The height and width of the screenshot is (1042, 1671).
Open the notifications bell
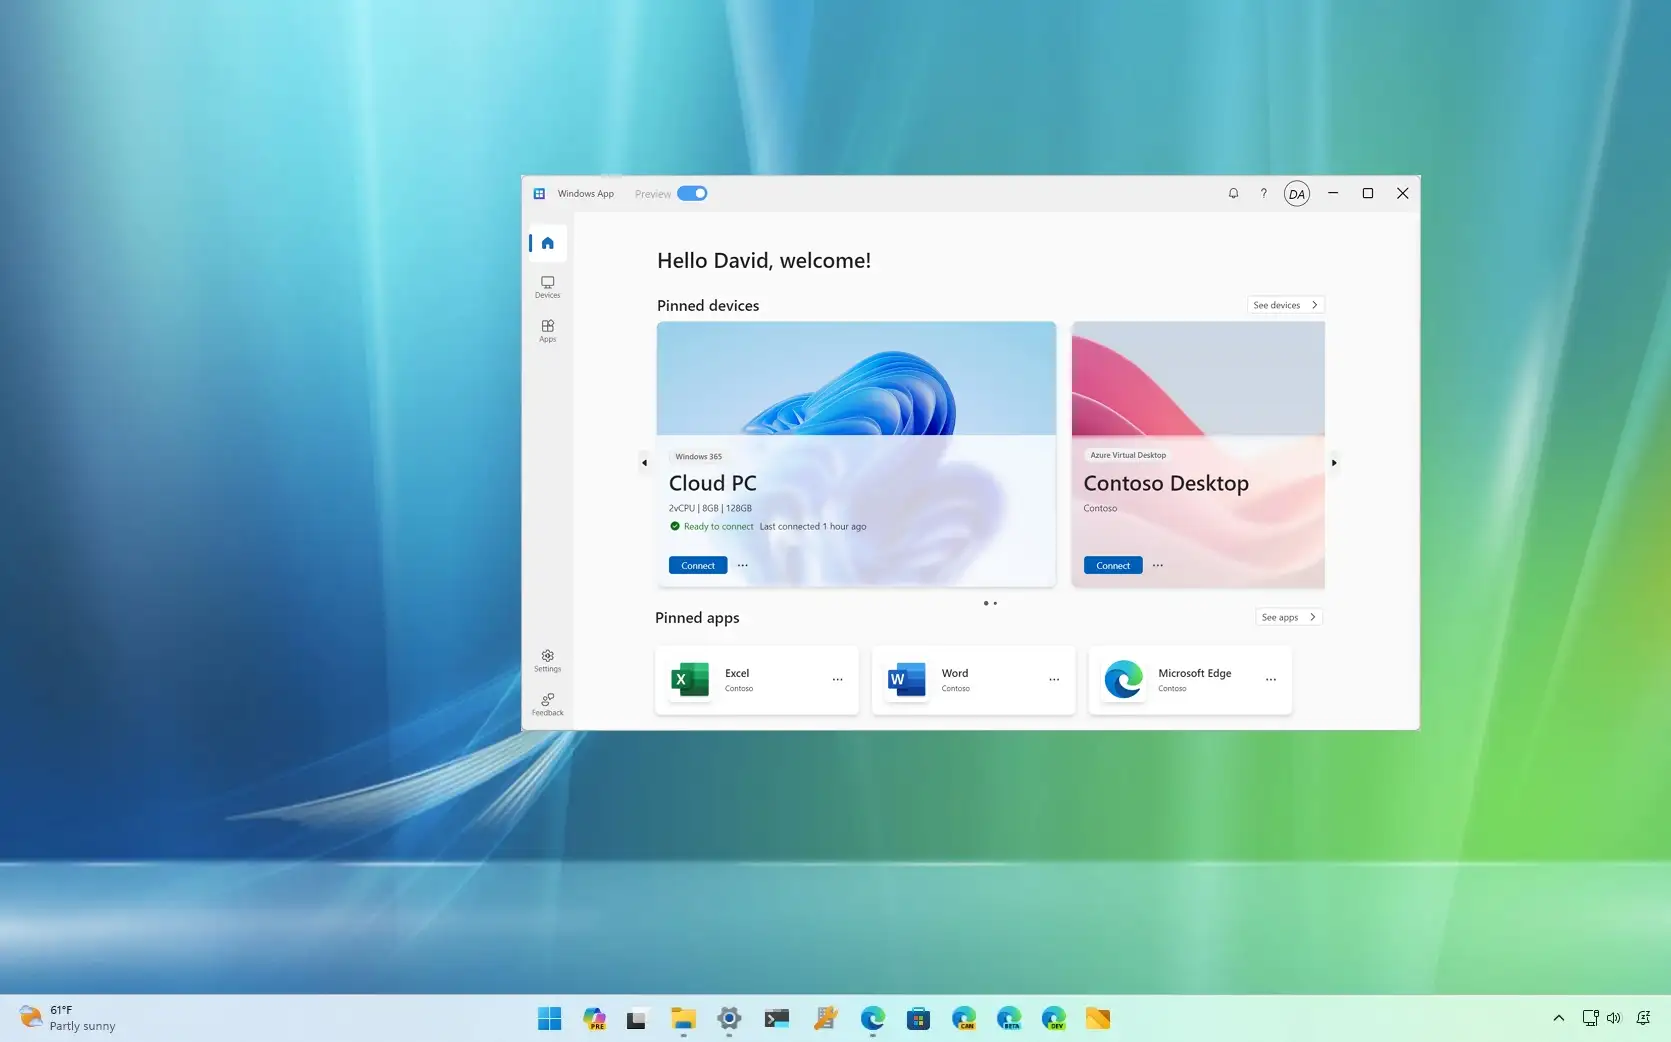click(x=1233, y=193)
